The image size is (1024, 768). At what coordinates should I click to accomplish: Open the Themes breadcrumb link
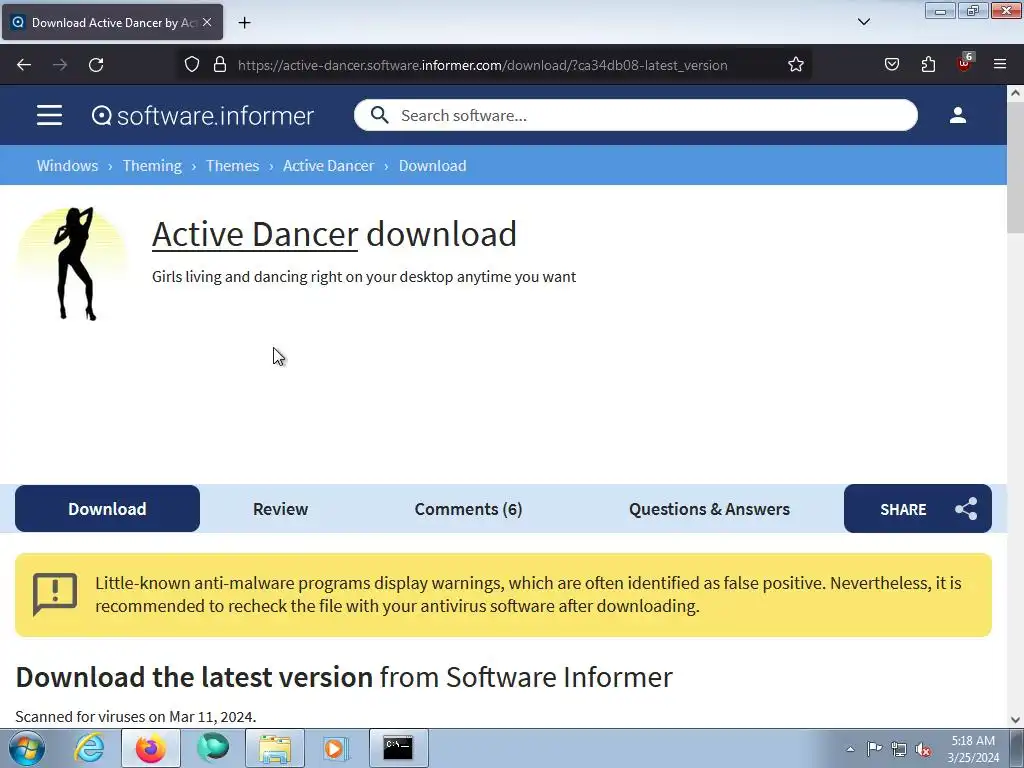point(232,166)
